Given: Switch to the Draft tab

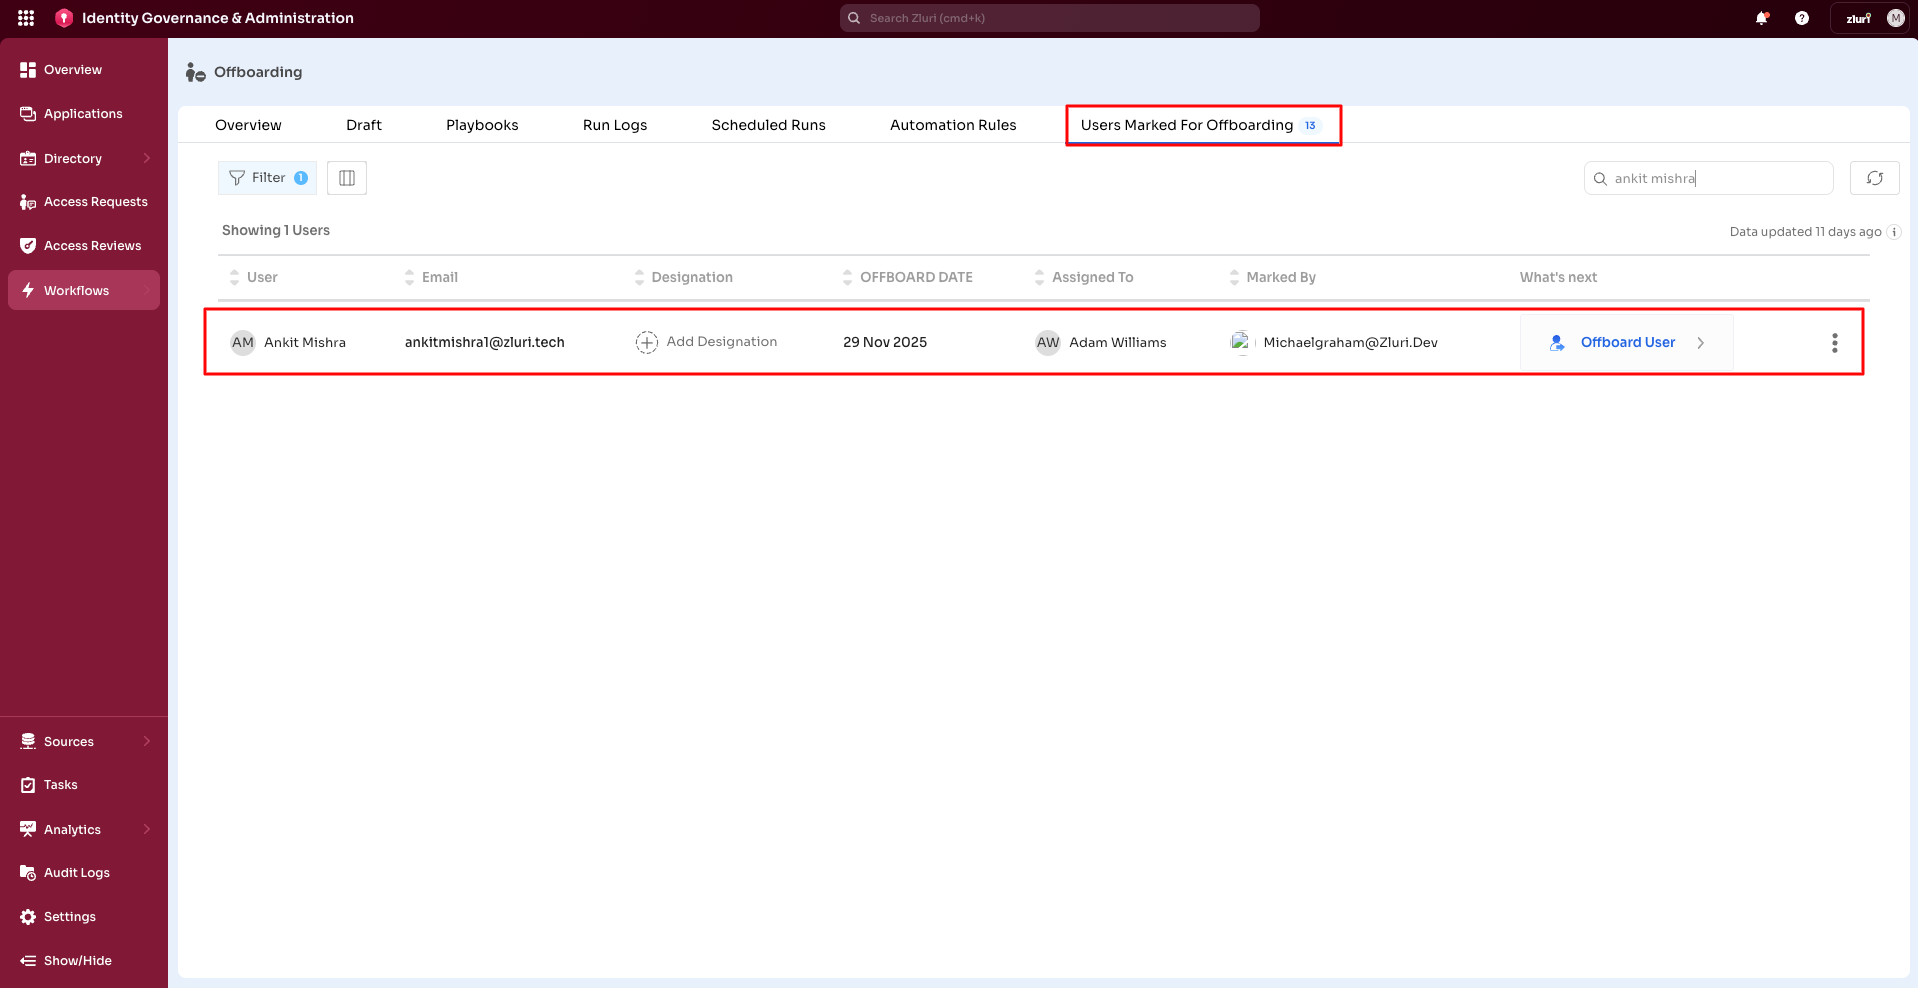Looking at the screenshot, I should [x=364, y=125].
